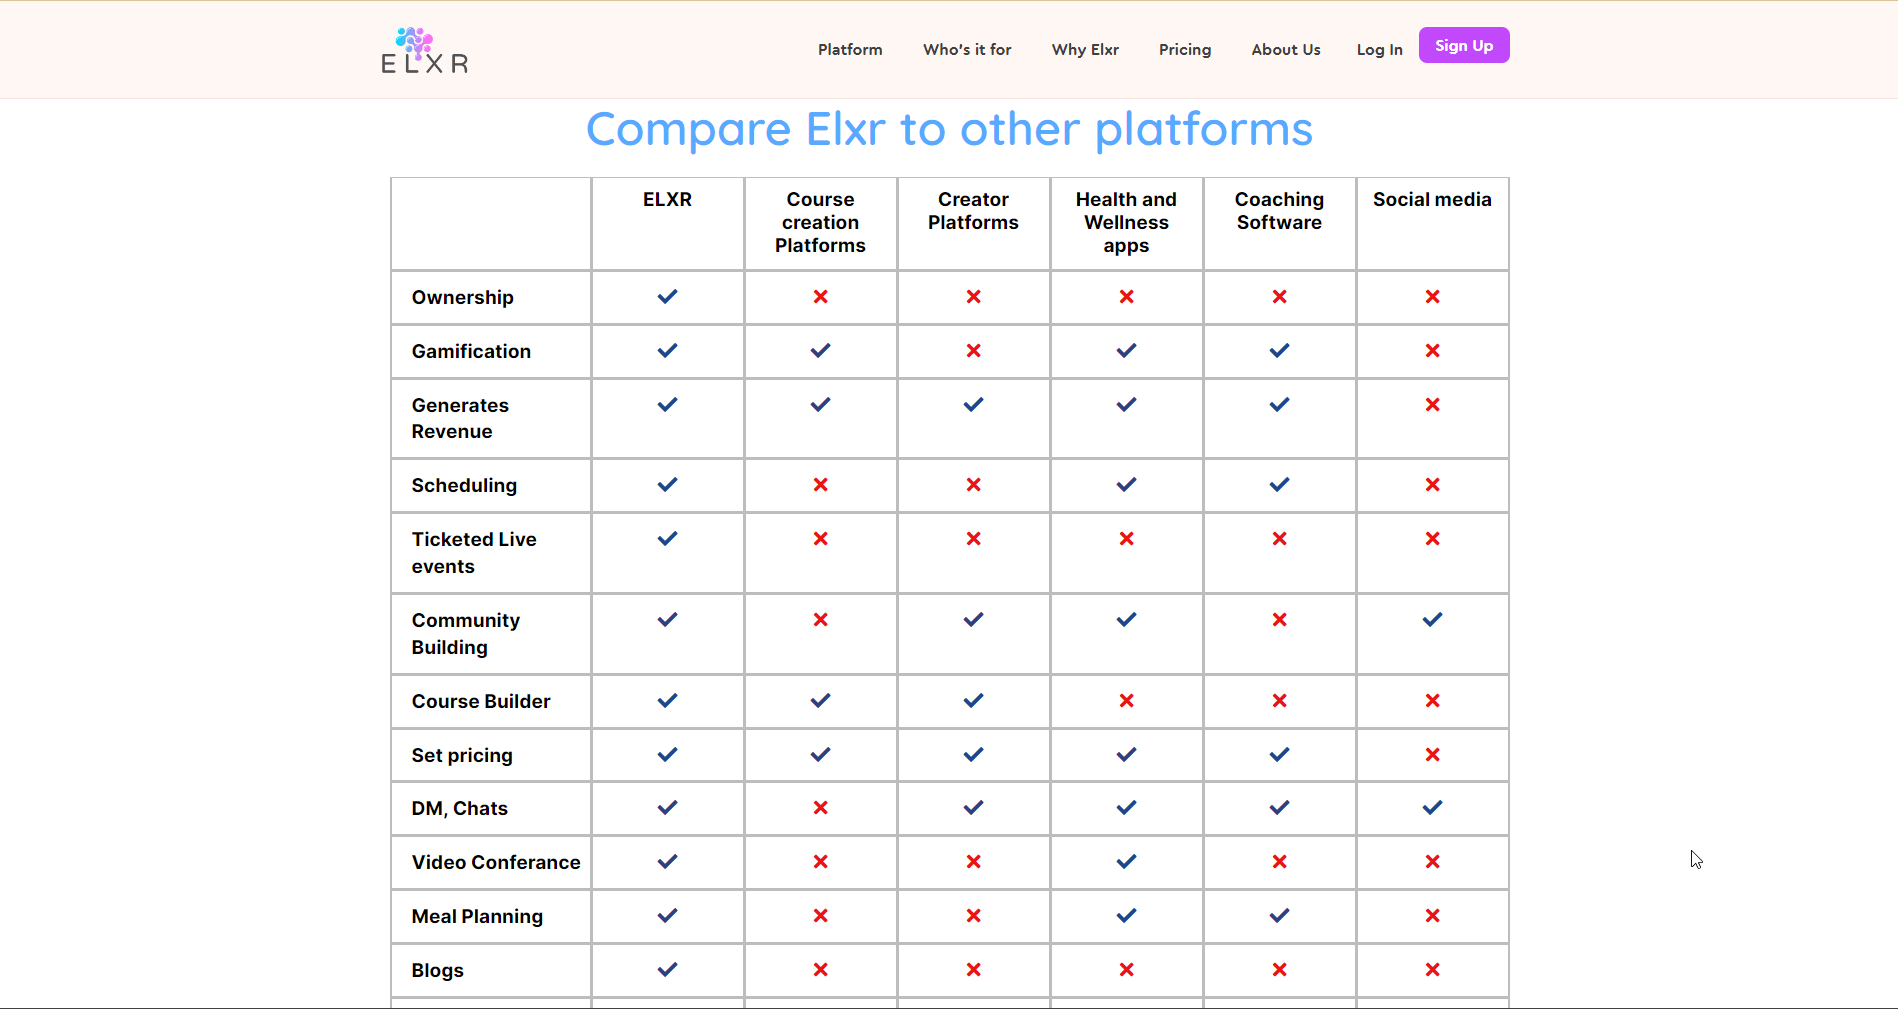The width and height of the screenshot is (1898, 1009).
Task: Click the Social media checkmark in DM, Chats row
Action: pyautogui.click(x=1432, y=807)
